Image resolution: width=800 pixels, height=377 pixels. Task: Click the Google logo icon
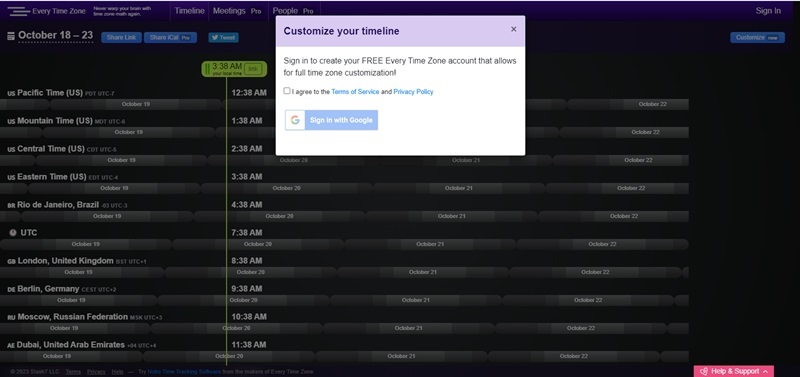(x=295, y=120)
